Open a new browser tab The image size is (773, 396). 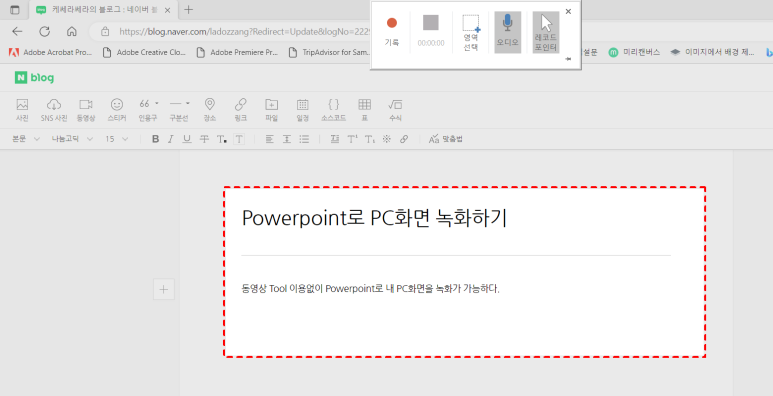click(x=188, y=9)
